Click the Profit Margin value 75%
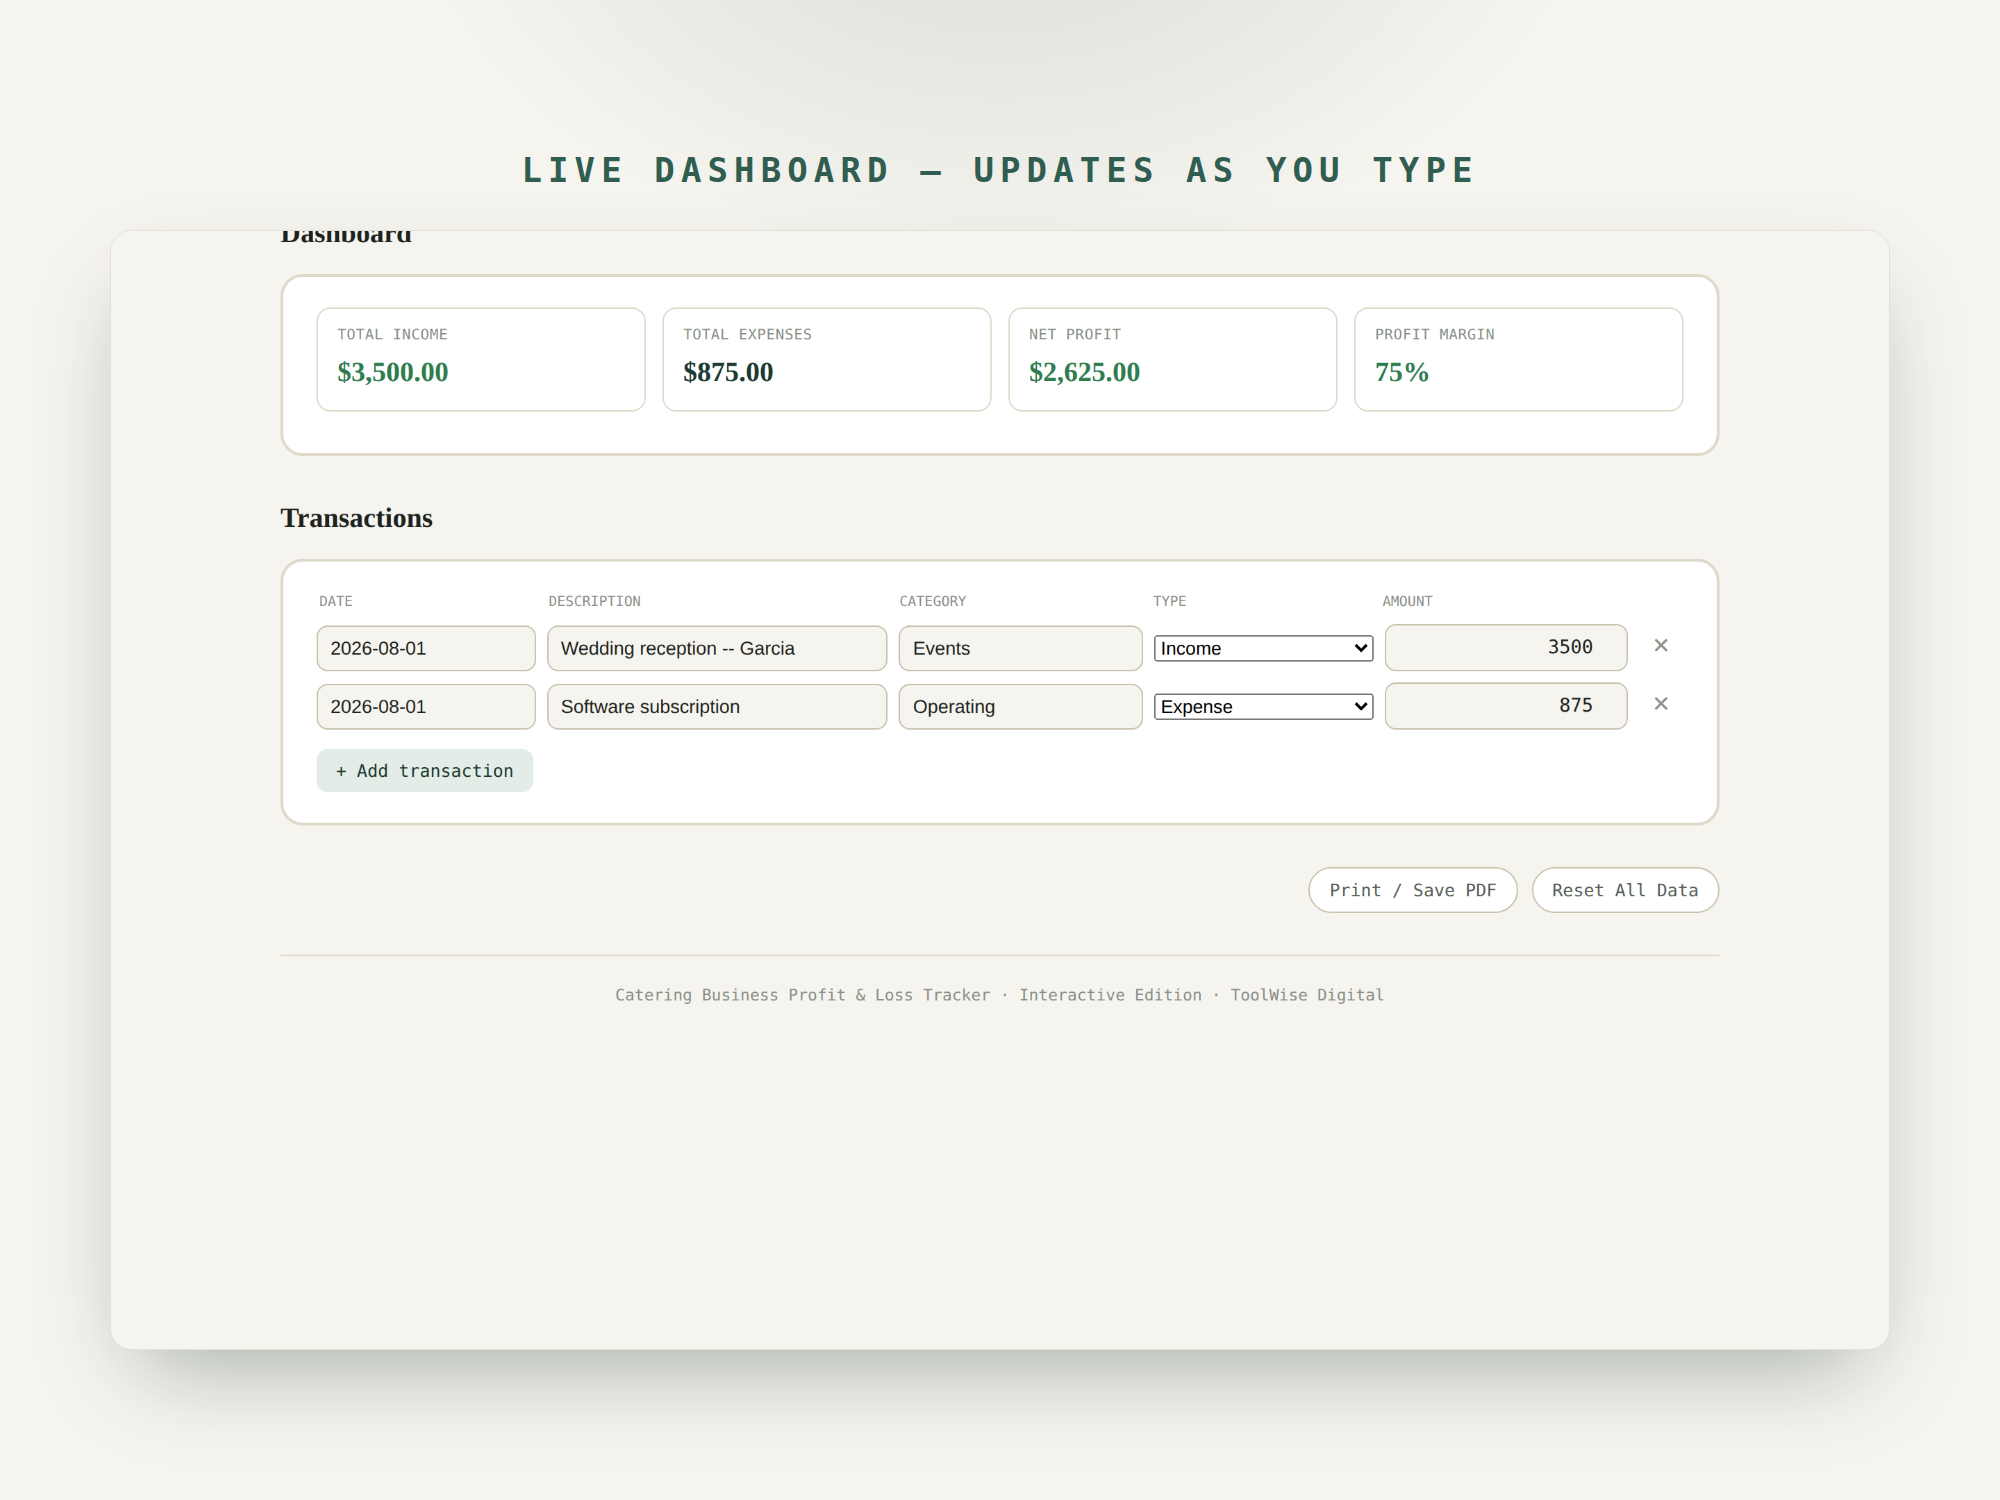The image size is (2000, 1500). point(1401,372)
